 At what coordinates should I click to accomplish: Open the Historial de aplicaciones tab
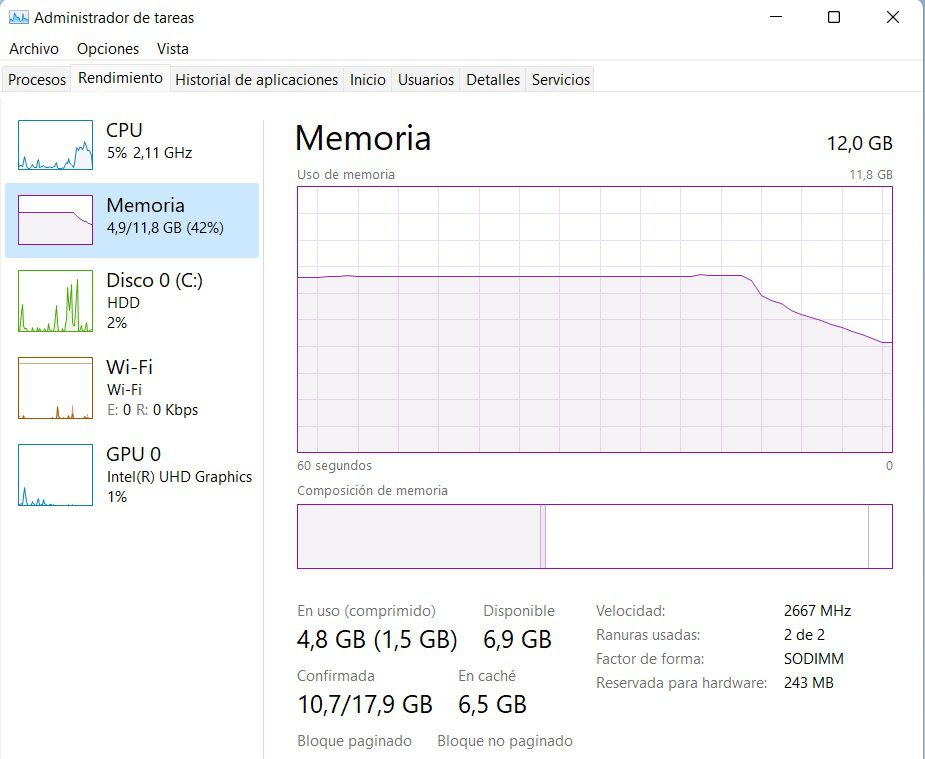click(x=256, y=79)
